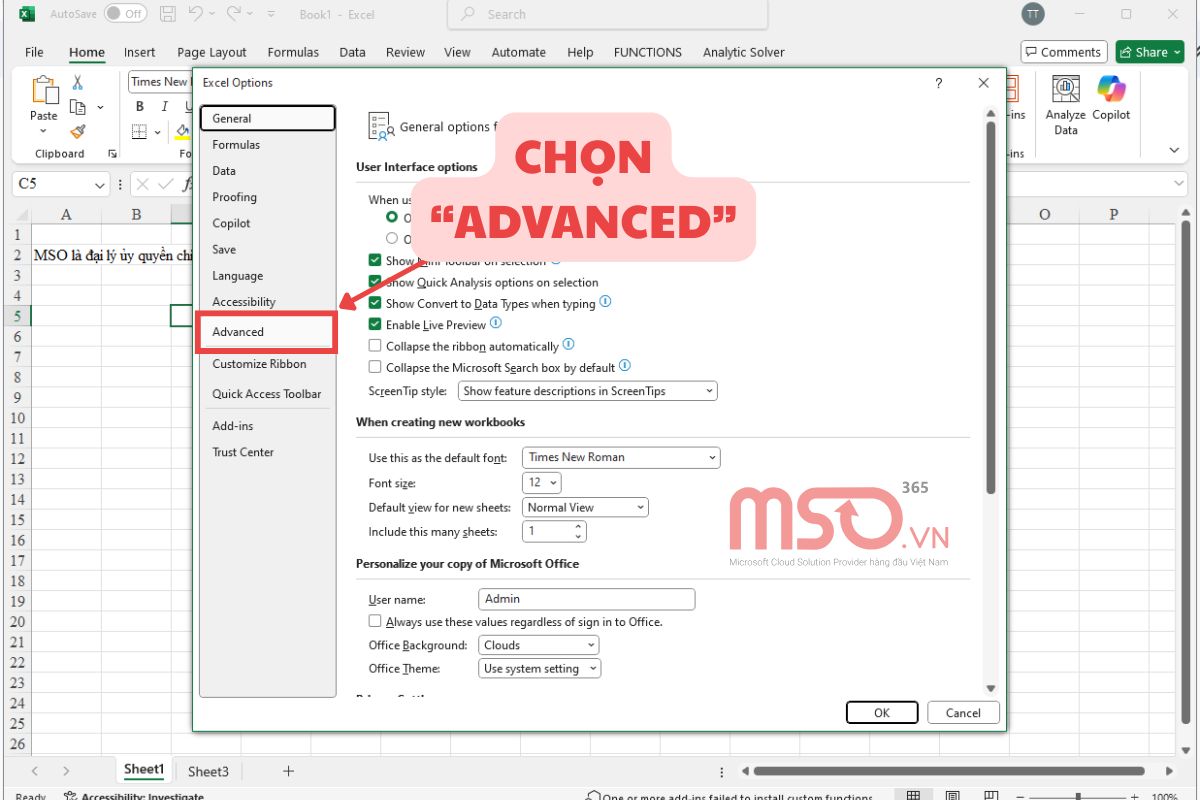Click the Bold B icon
The width and height of the screenshot is (1200, 800).
pyautogui.click(x=139, y=107)
